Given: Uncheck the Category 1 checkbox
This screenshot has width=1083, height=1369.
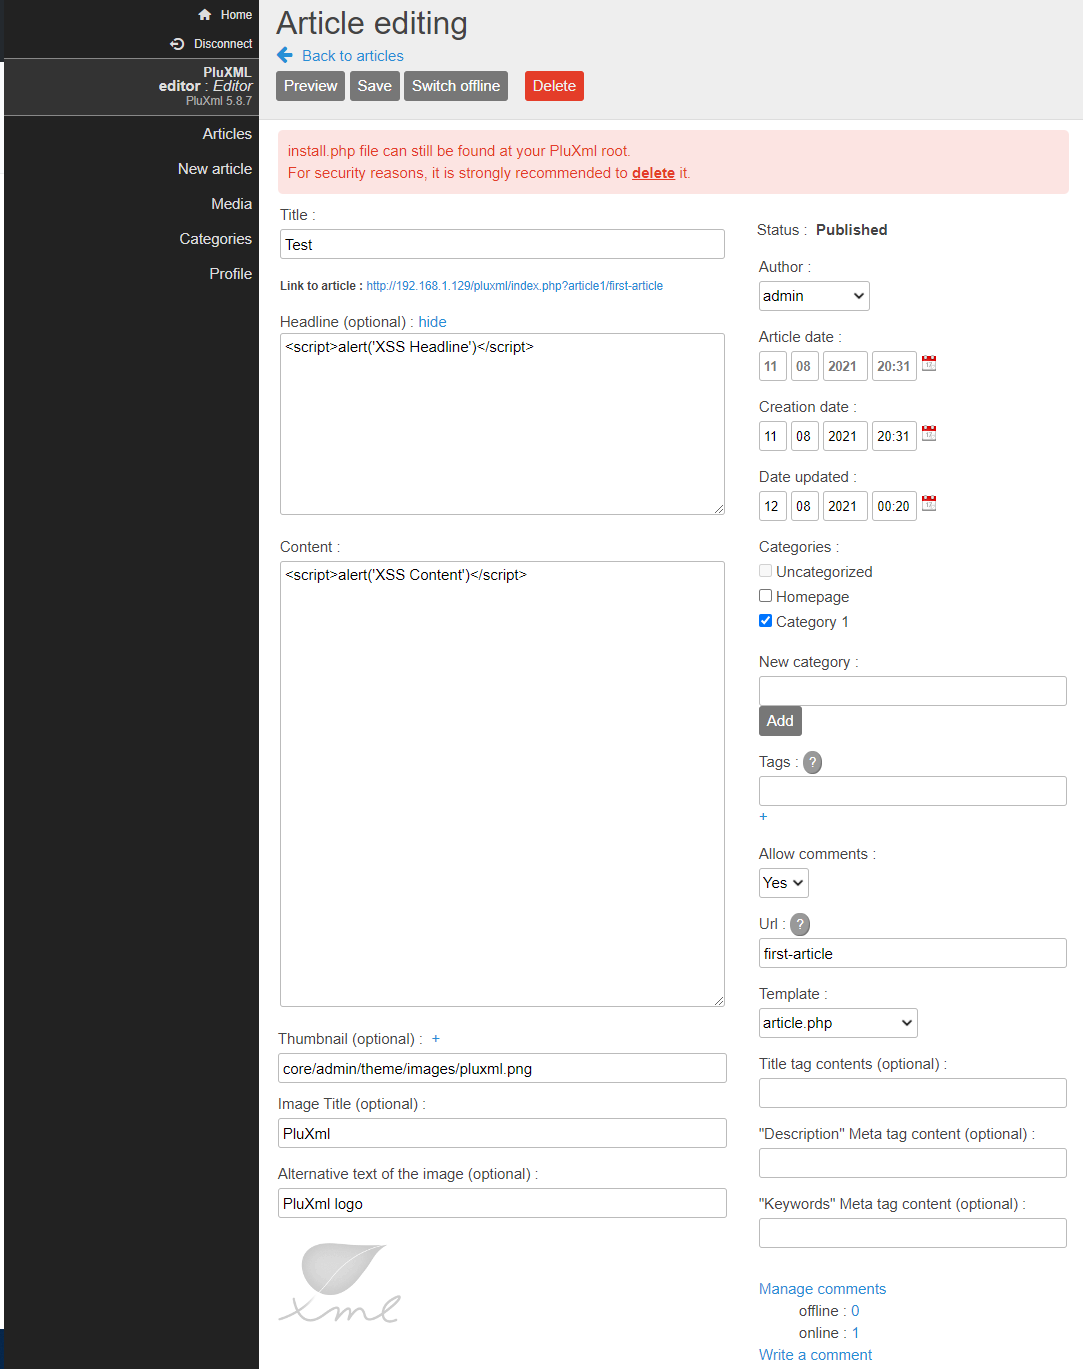Looking at the screenshot, I should point(766,621).
